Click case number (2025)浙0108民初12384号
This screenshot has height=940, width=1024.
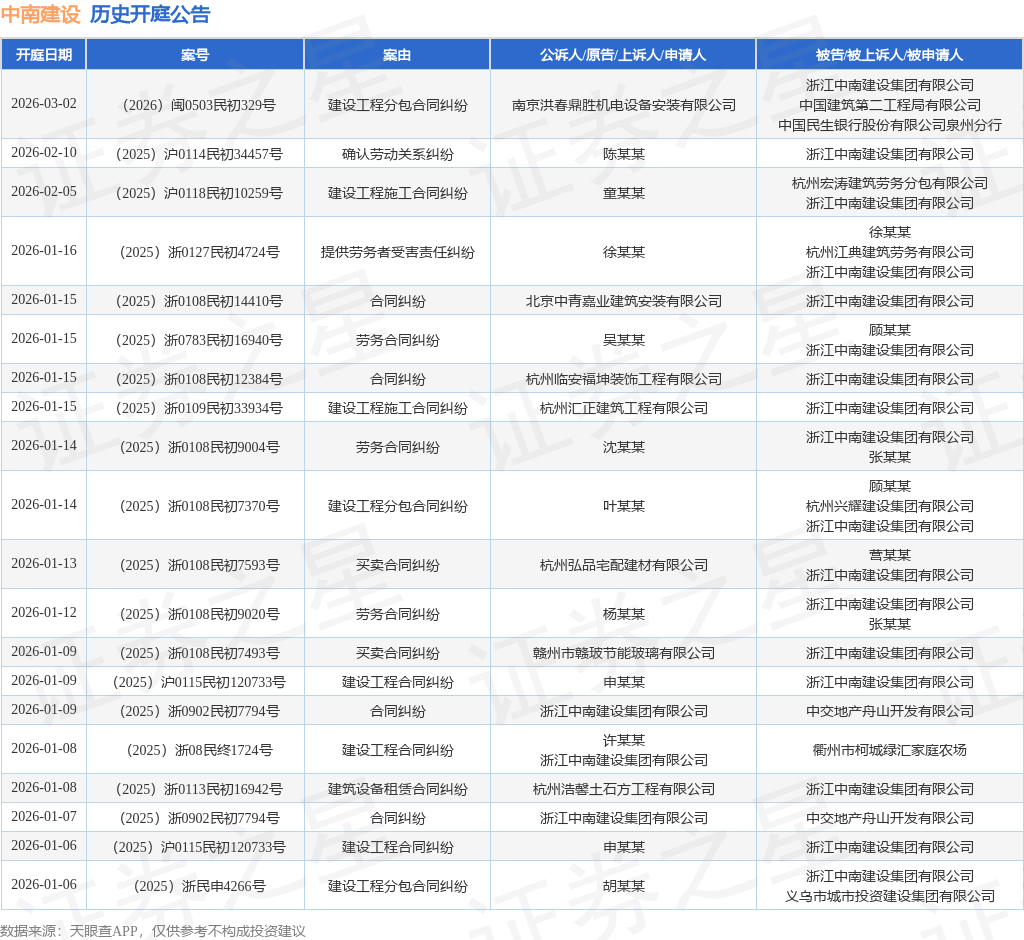pyautogui.click(x=199, y=380)
